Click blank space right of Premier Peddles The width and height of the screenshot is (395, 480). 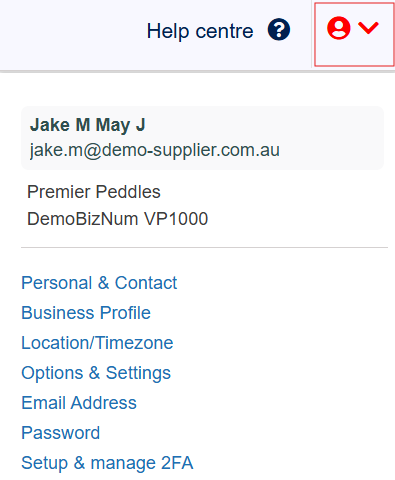(x=273, y=192)
